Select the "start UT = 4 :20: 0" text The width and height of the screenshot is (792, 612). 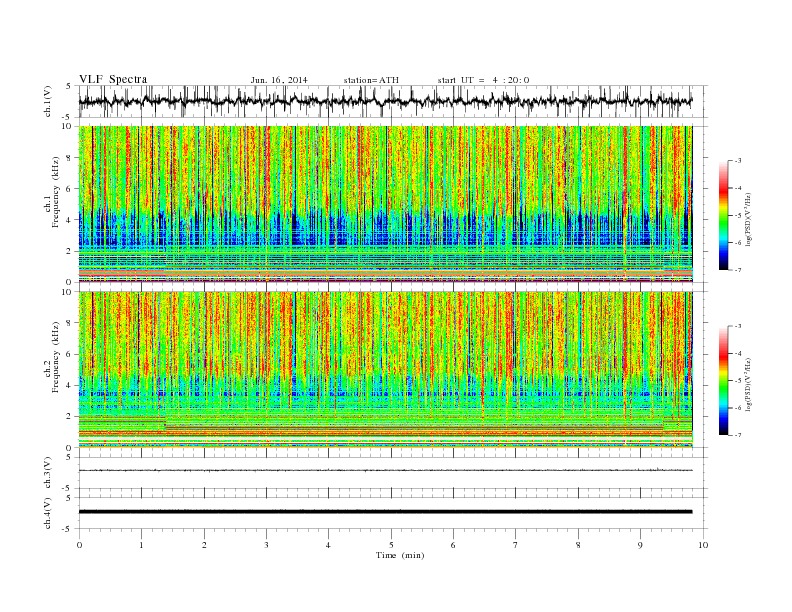(x=483, y=80)
